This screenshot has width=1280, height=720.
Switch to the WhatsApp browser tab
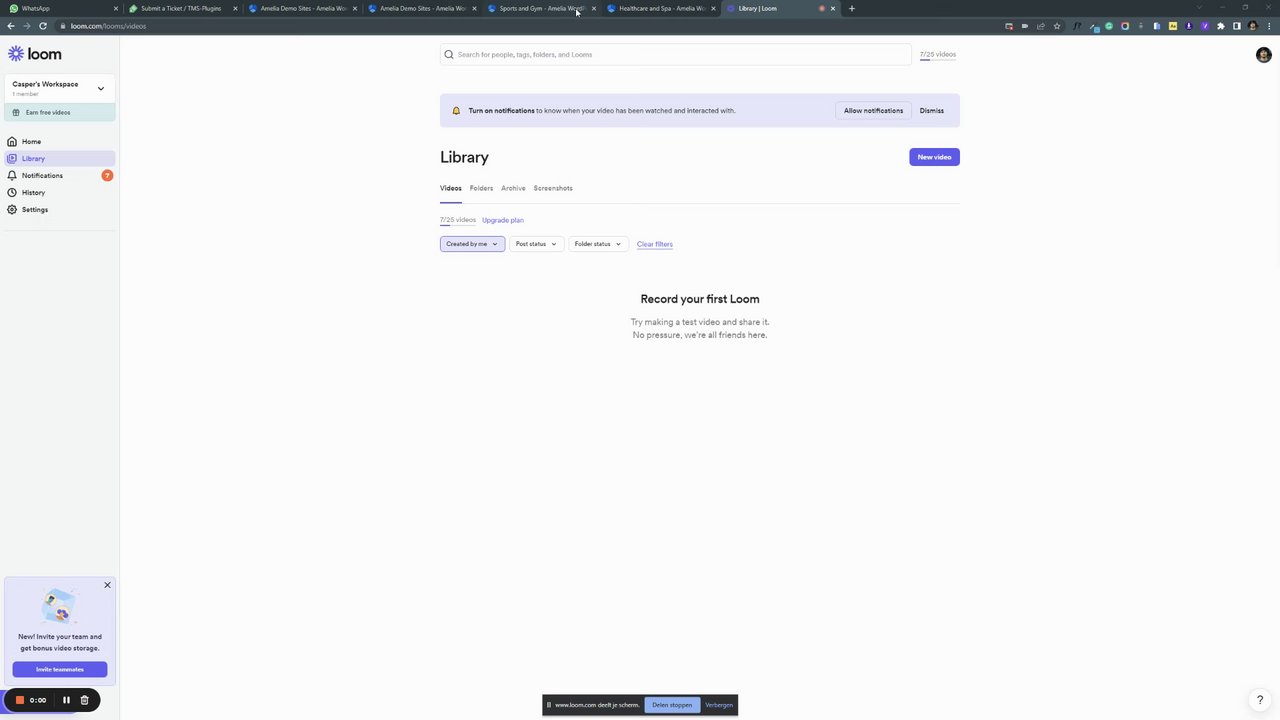[60, 8]
